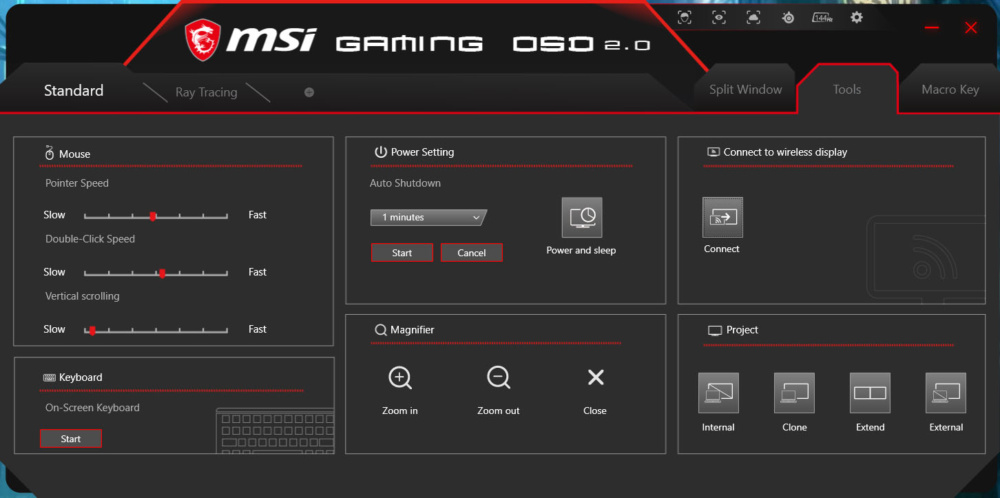Screen dimensions: 1000x498
Task: Click the Magnifier Zoom out icon
Action: click(x=498, y=378)
